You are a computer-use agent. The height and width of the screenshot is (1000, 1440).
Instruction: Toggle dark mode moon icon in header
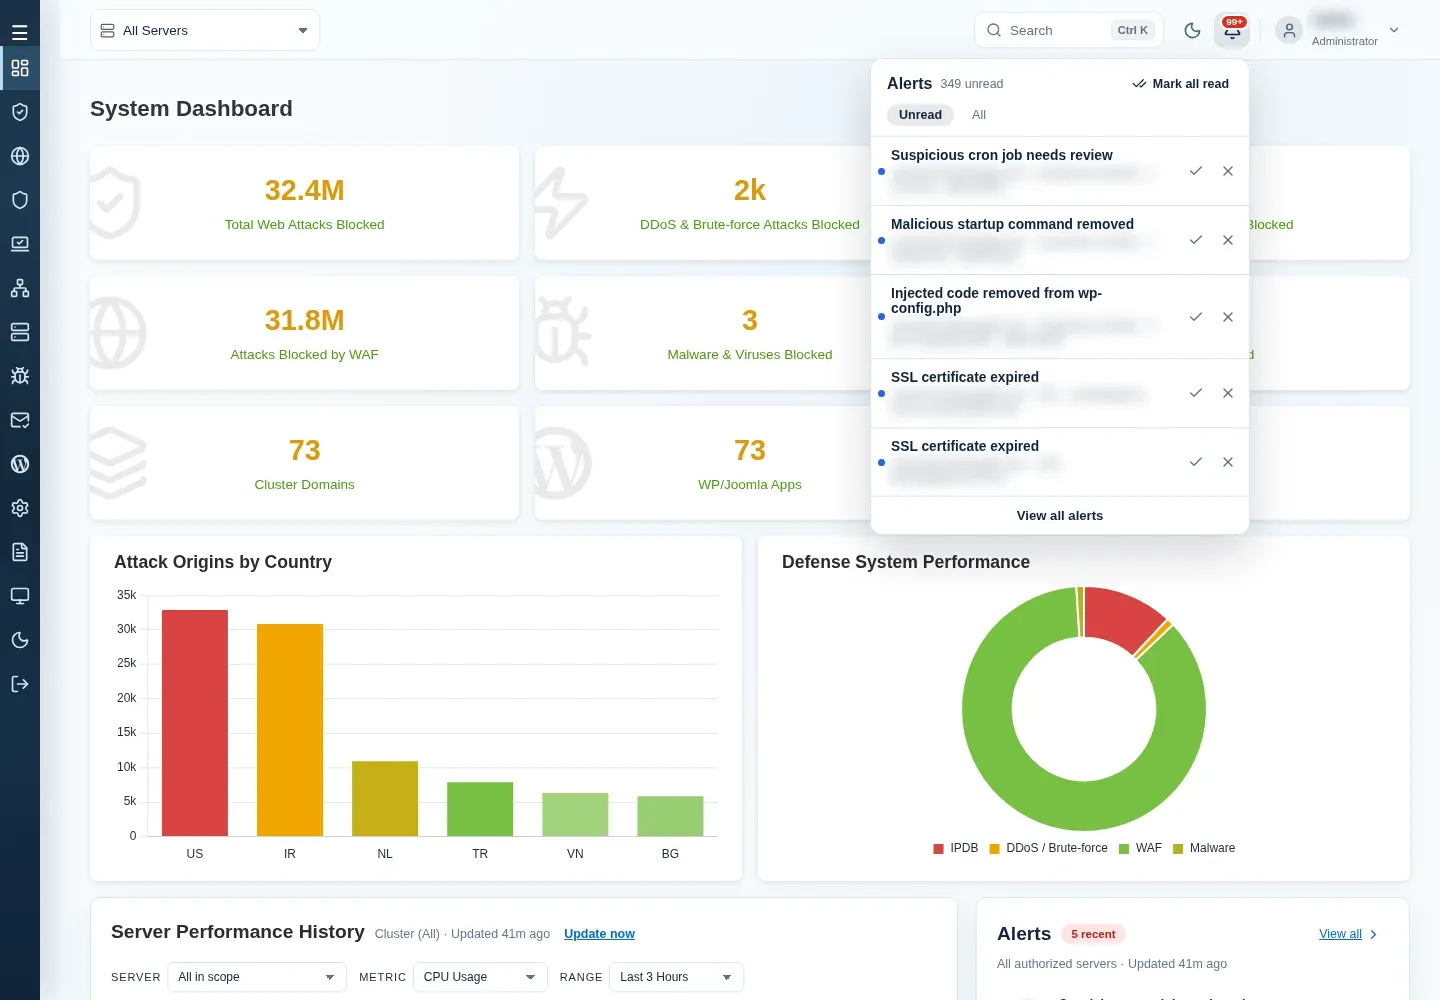[x=1192, y=30]
